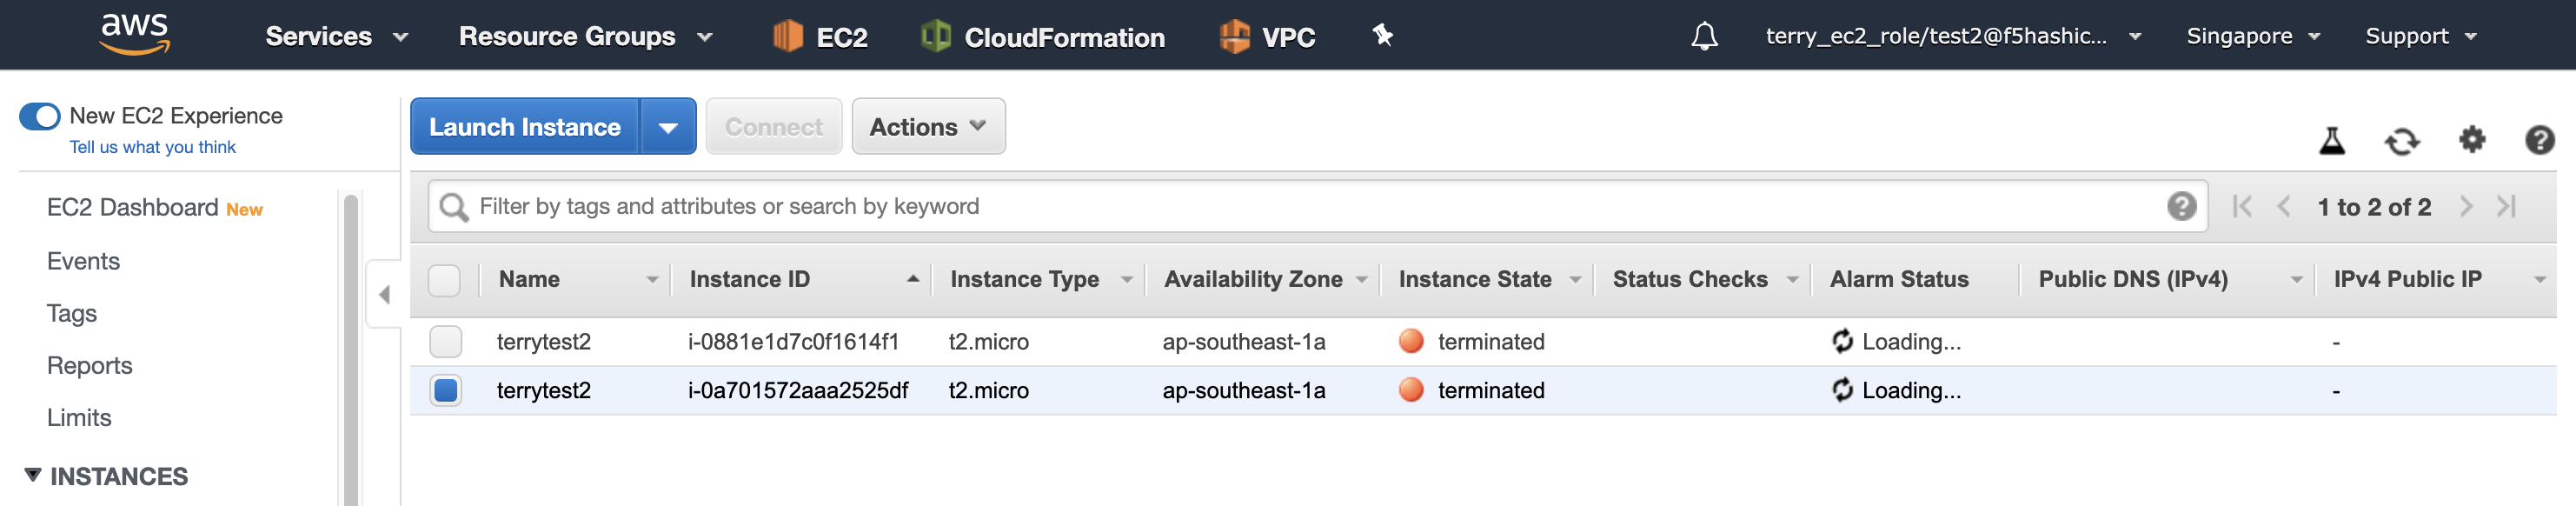
Task: Open the Services menu
Action: click(337, 37)
